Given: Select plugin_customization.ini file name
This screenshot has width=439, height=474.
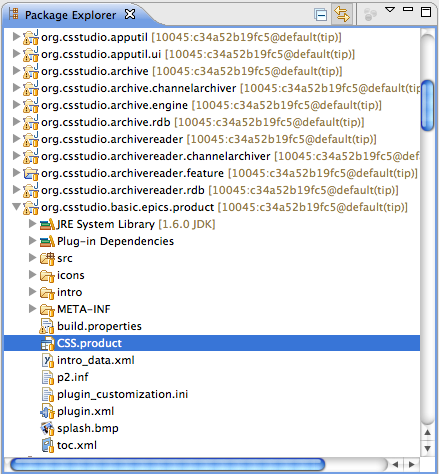Looking at the screenshot, I should (x=122, y=394).
